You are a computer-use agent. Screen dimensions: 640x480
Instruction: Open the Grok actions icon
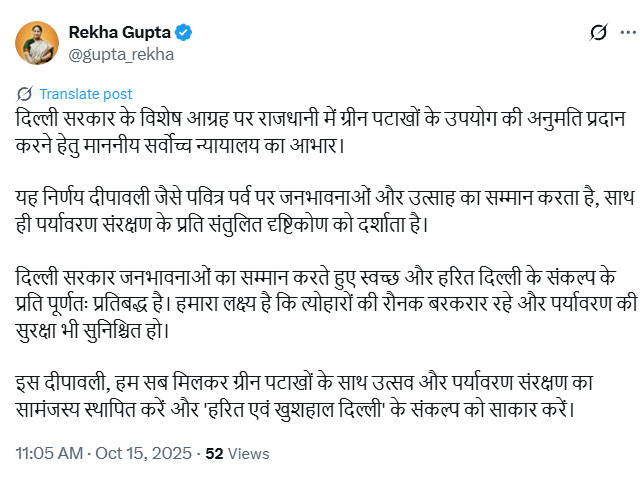[x=598, y=33]
